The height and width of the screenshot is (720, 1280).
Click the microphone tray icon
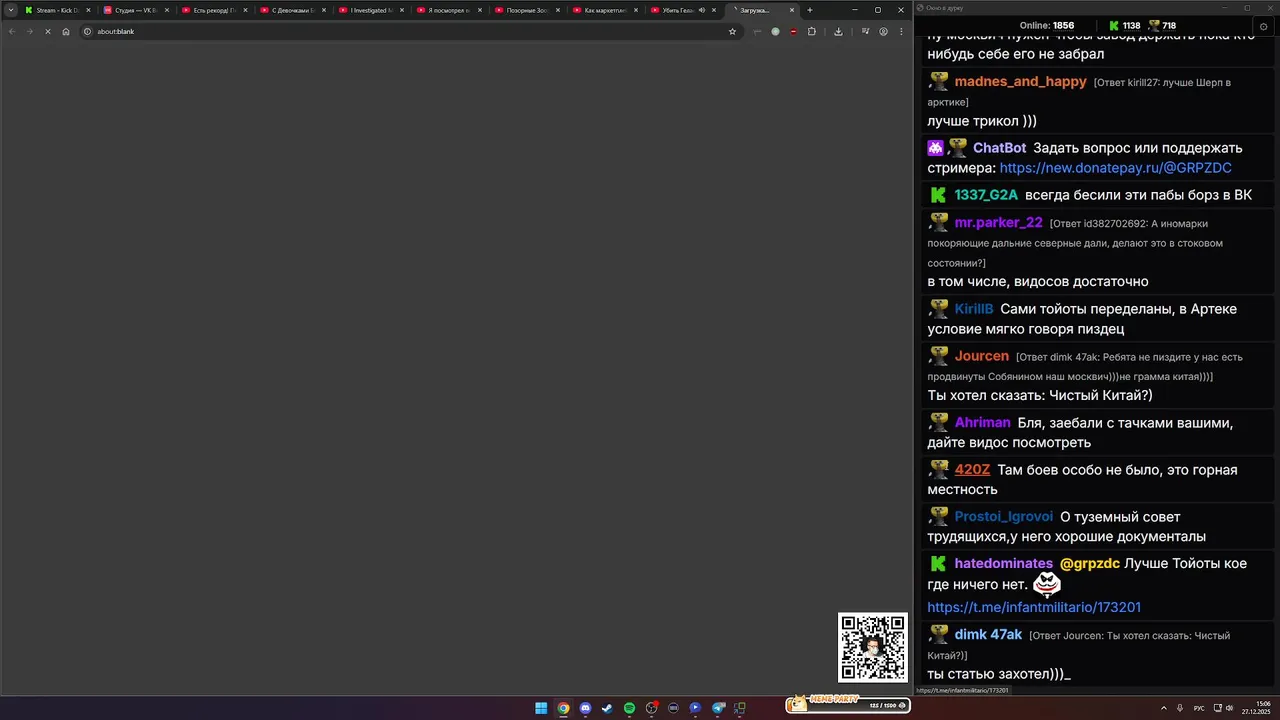pos(1180,708)
